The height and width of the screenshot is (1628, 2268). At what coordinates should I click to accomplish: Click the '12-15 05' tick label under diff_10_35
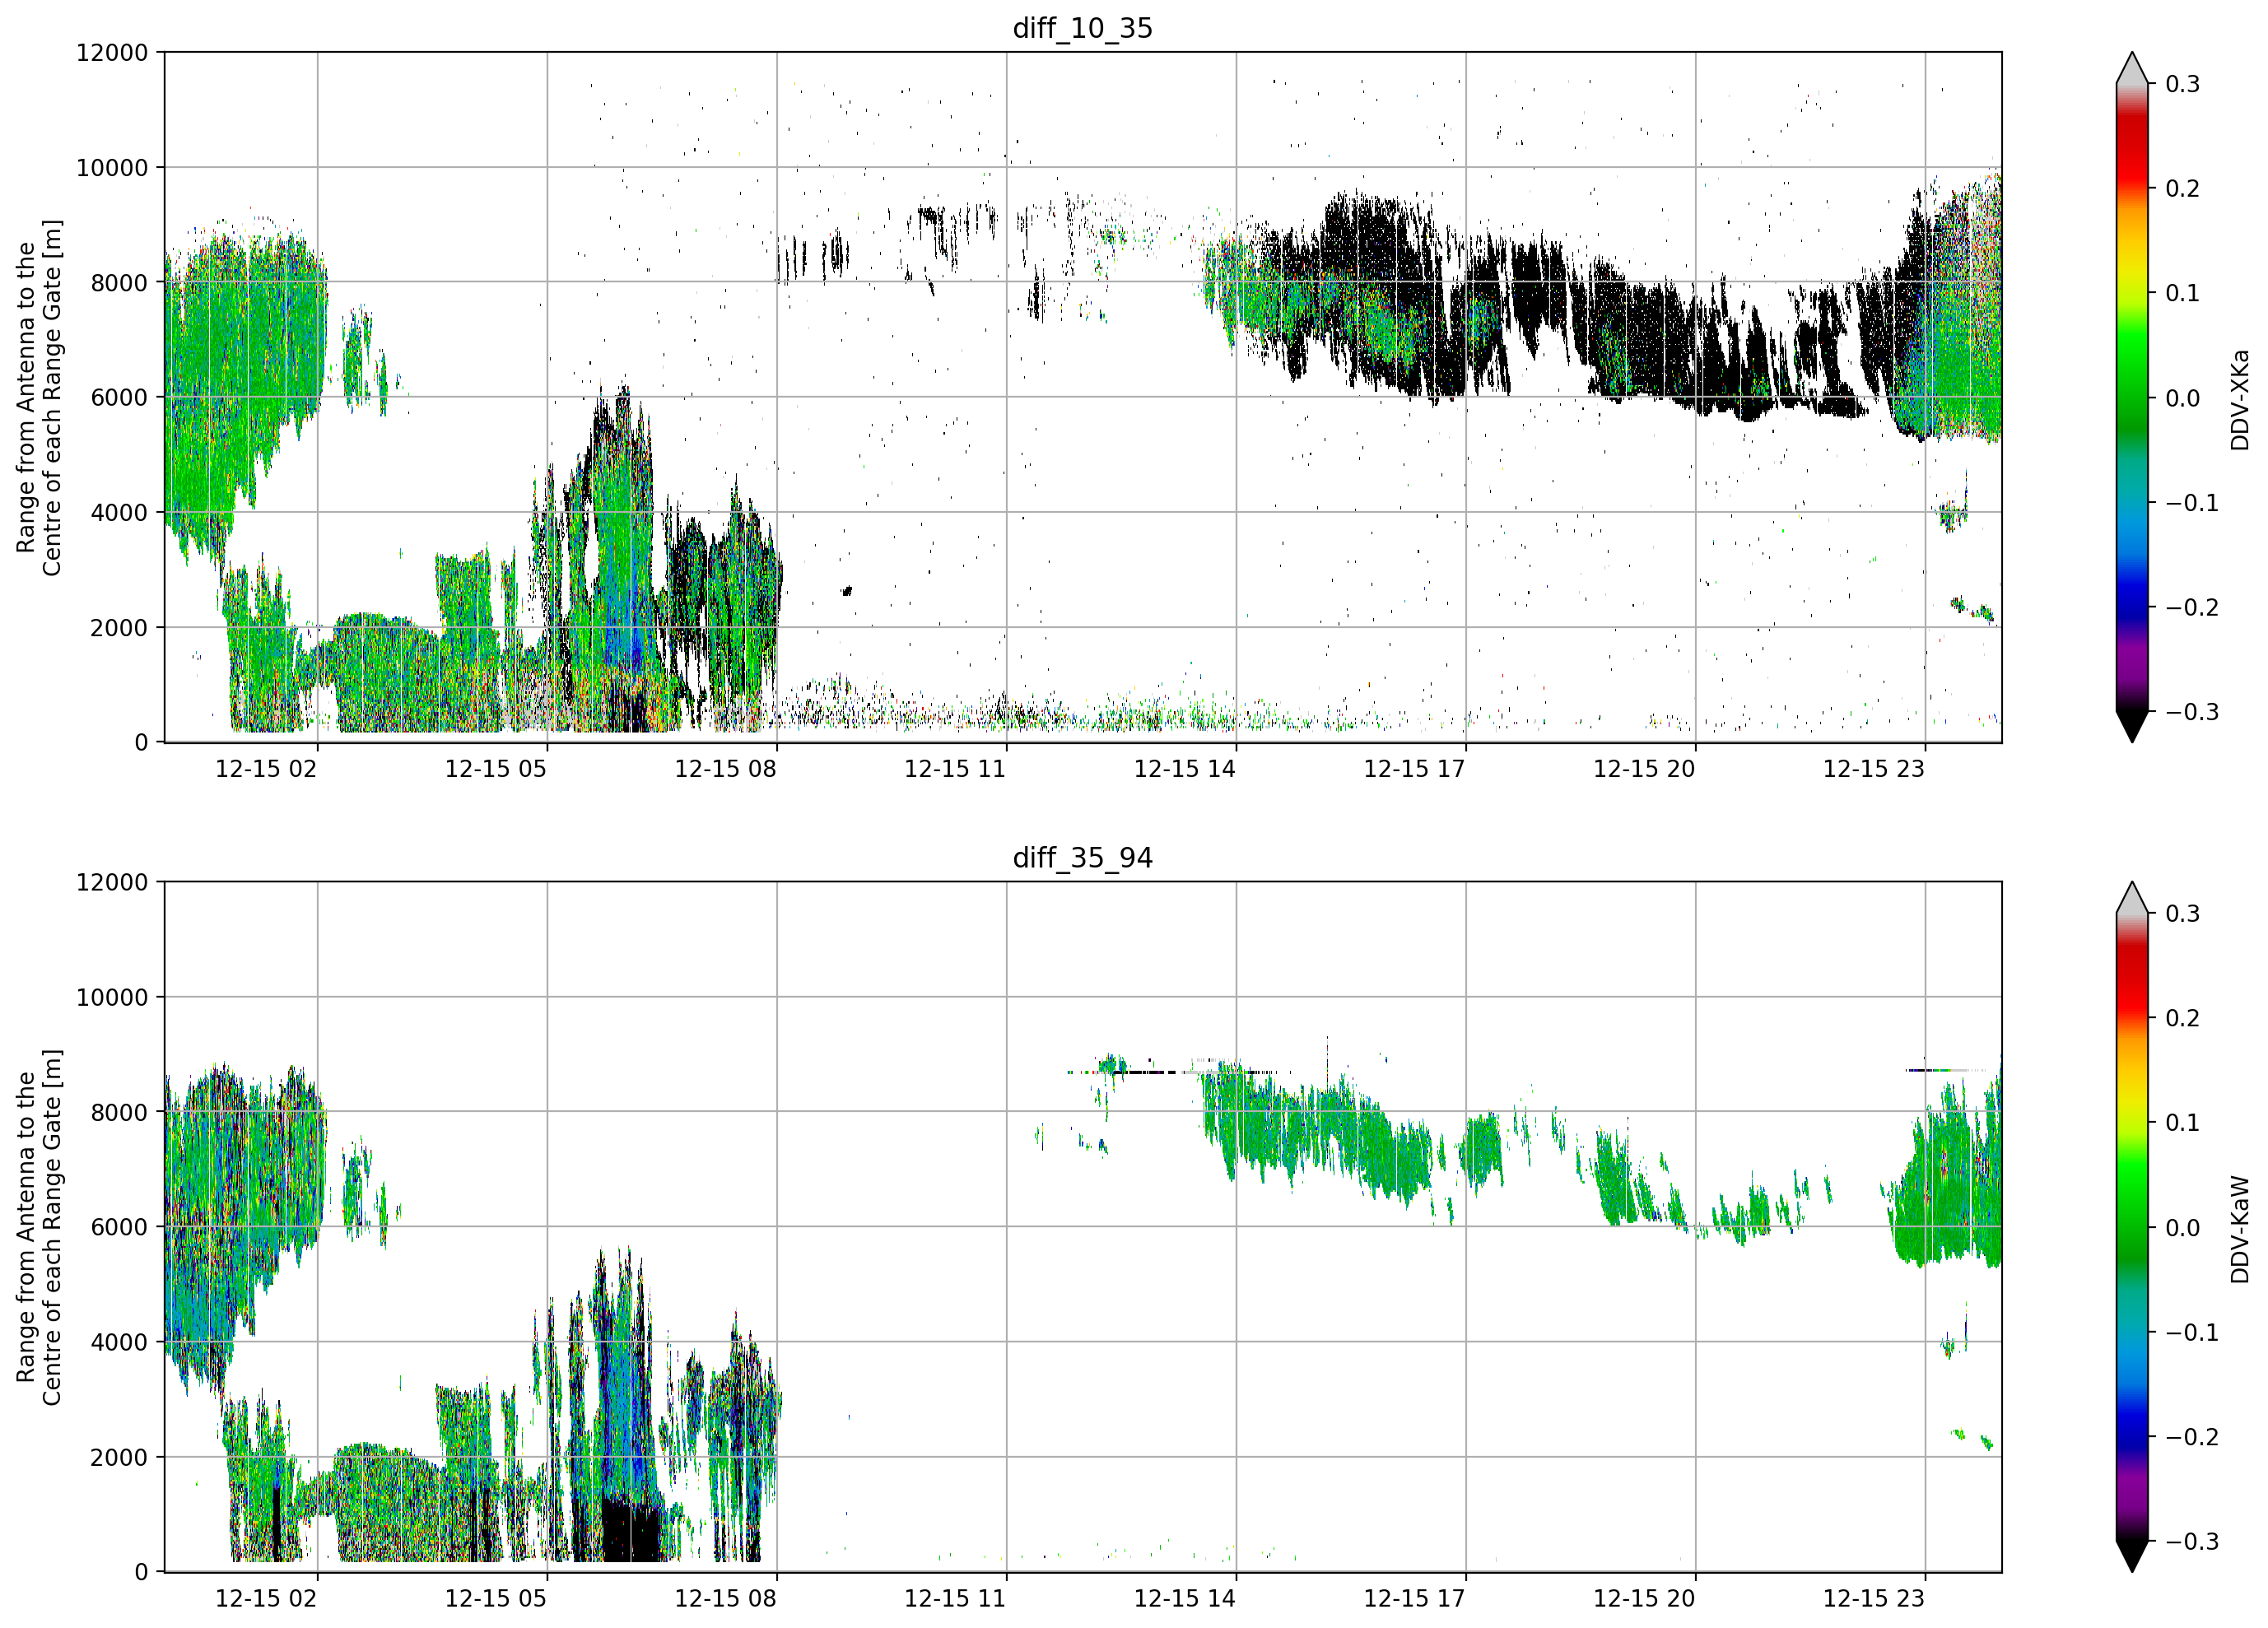(496, 769)
